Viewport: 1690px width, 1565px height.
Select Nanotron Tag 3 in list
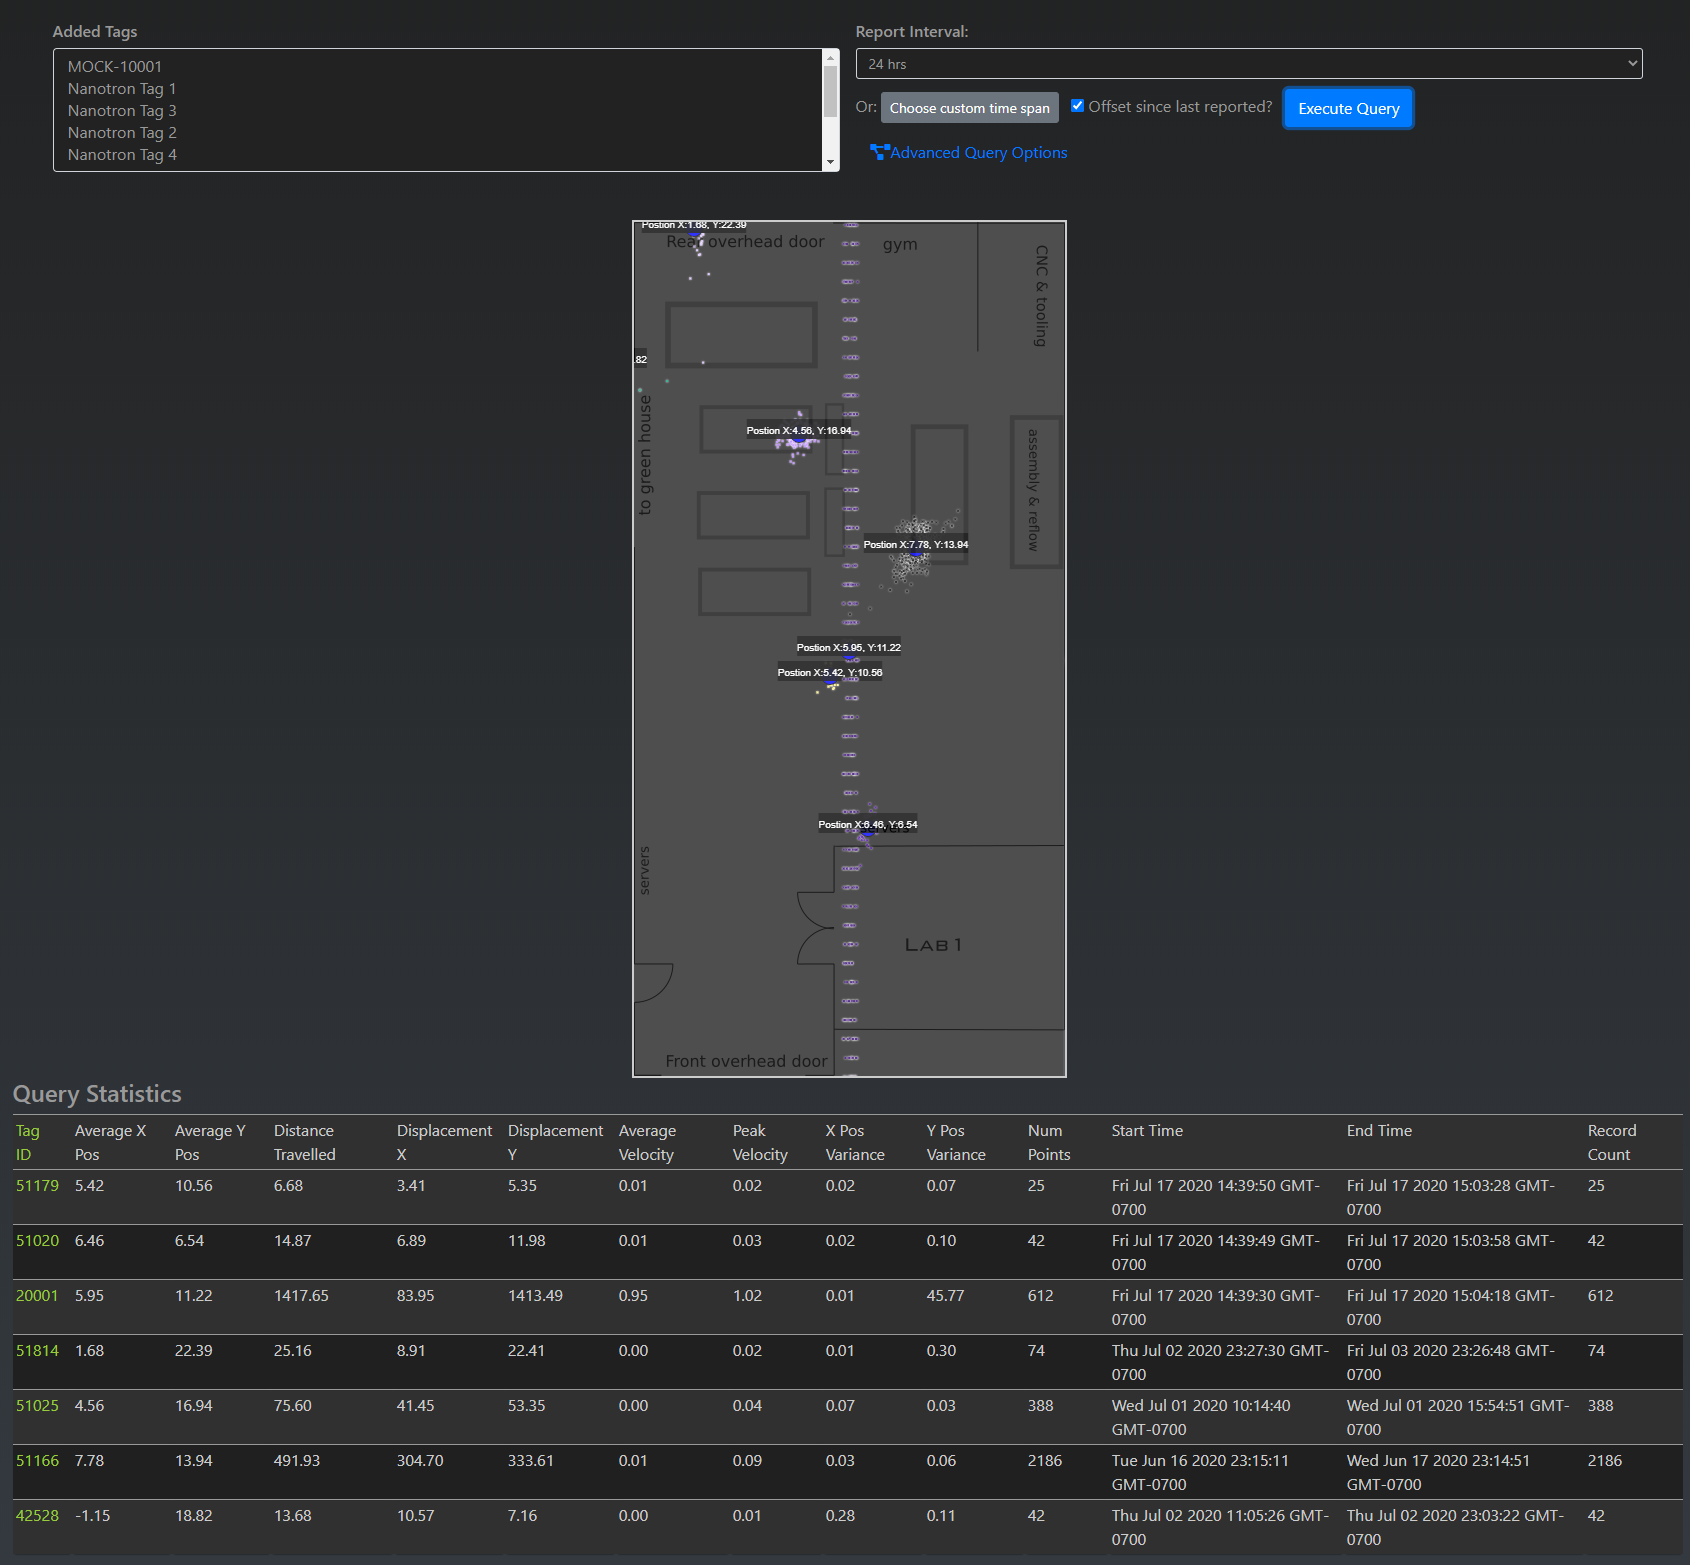122,111
